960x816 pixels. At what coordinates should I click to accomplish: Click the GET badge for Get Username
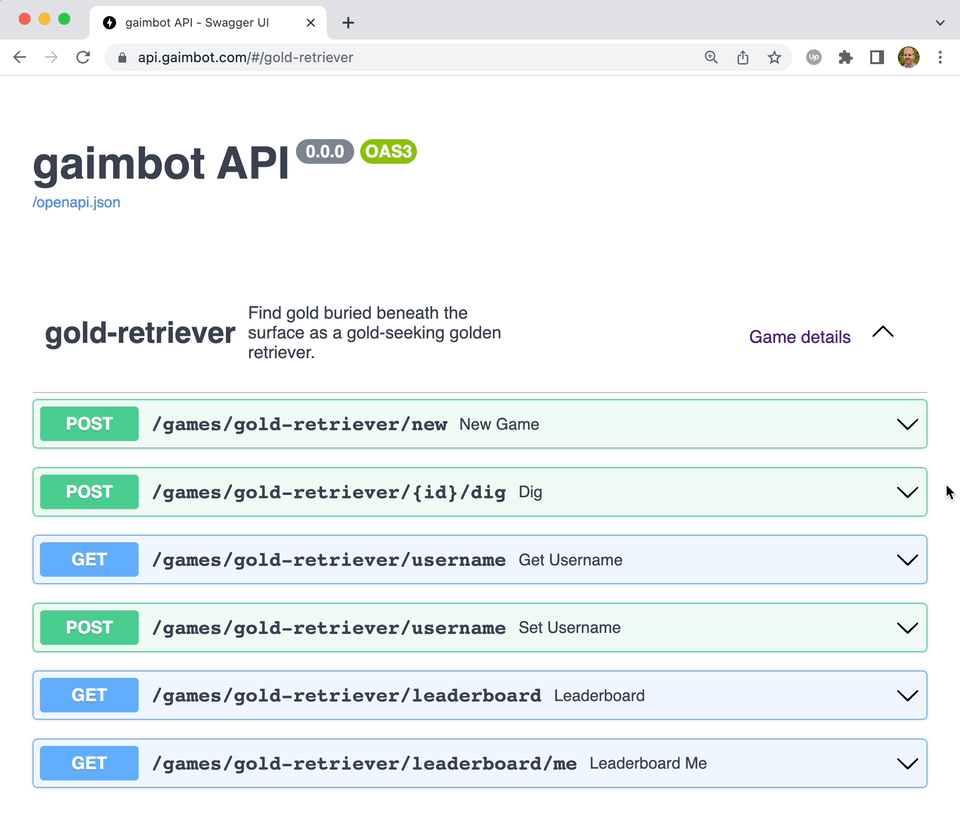pyautogui.click(x=89, y=560)
